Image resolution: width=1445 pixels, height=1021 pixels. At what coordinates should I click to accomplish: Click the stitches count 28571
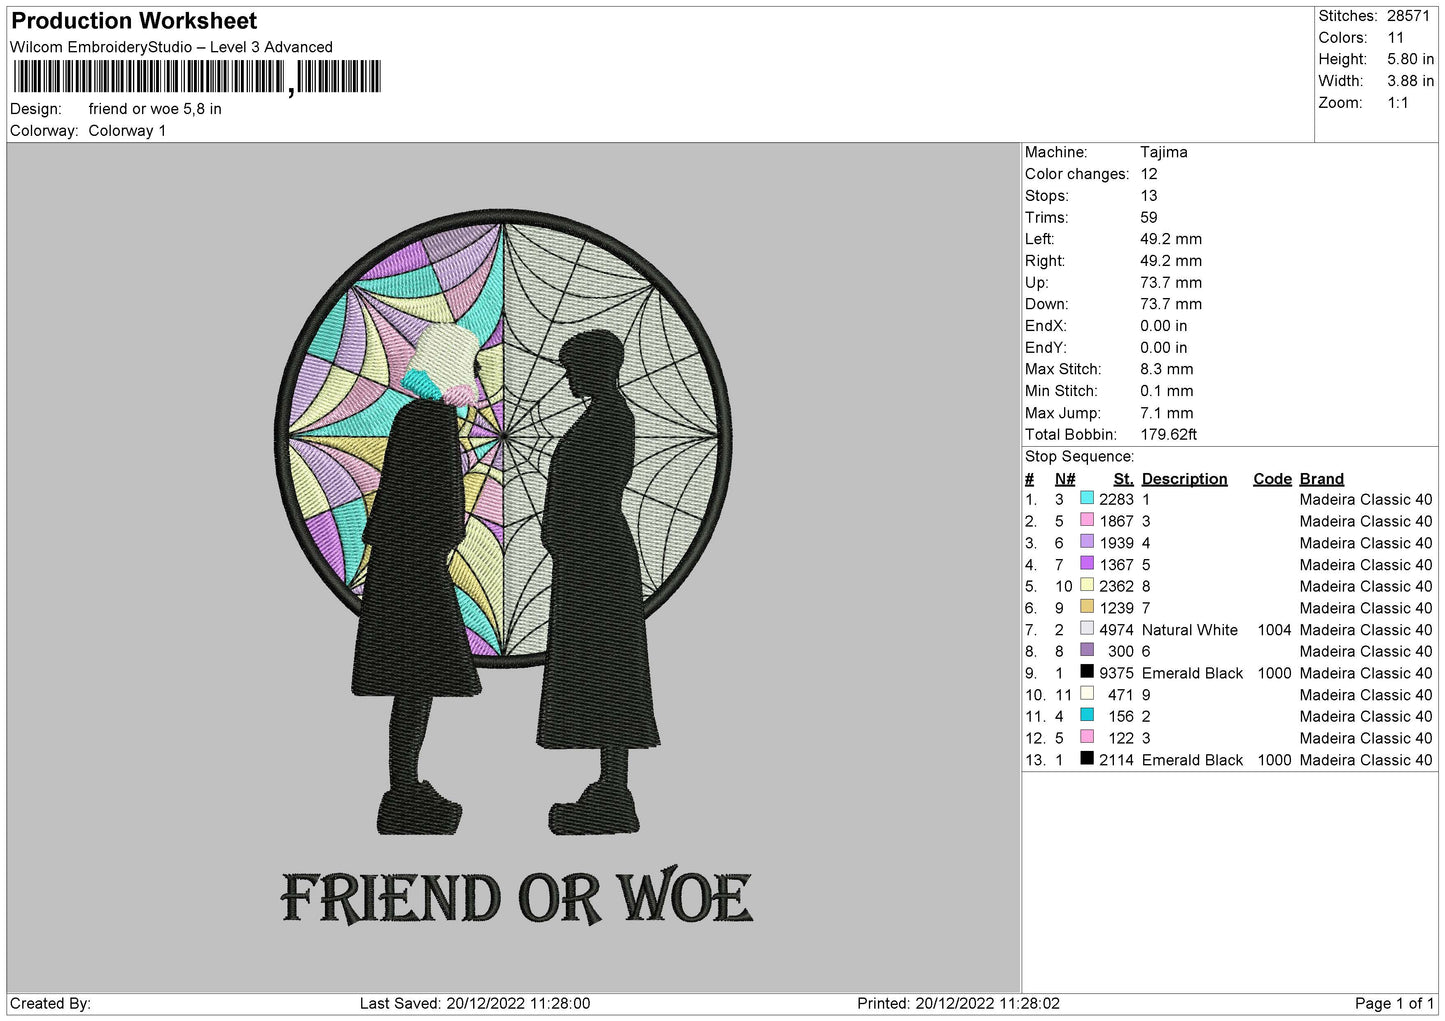tap(1409, 16)
